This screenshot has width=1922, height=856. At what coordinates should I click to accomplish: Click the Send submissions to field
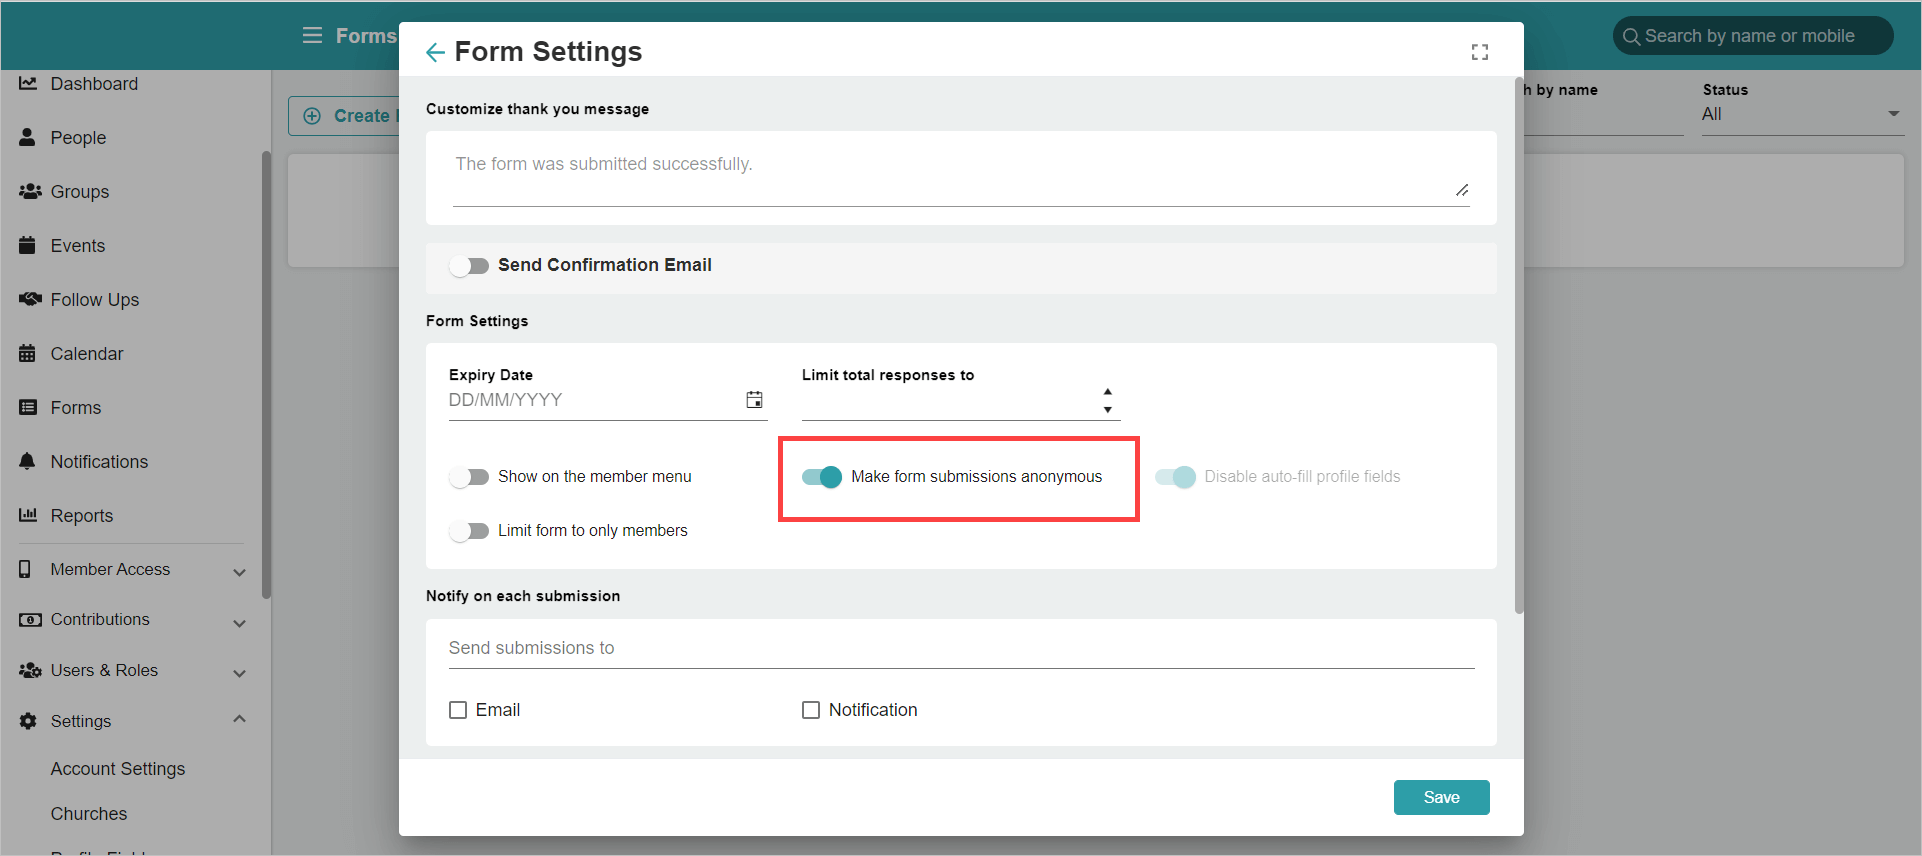click(961, 648)
